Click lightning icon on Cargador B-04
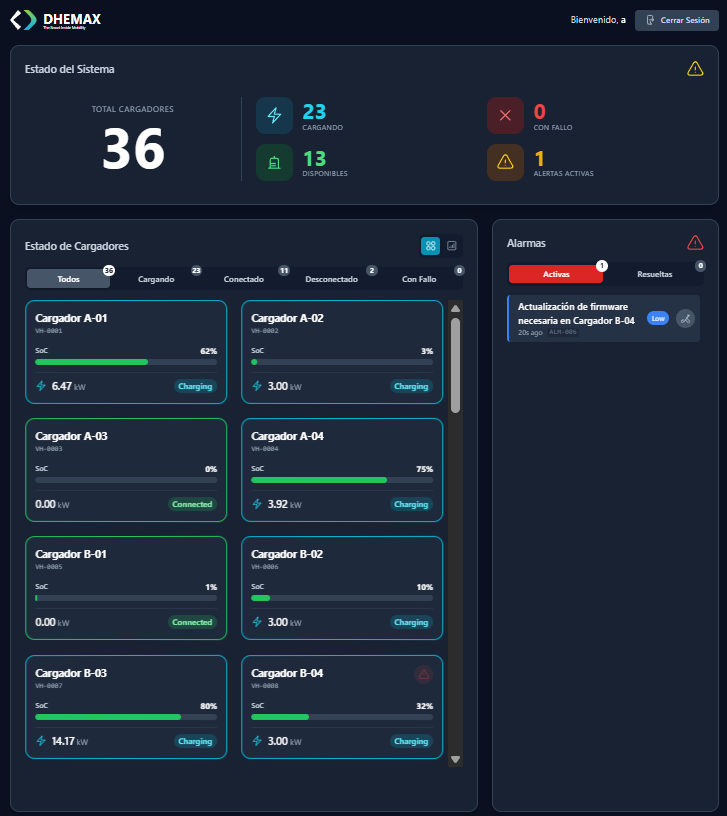727x816 pixels. pos(257,741)
